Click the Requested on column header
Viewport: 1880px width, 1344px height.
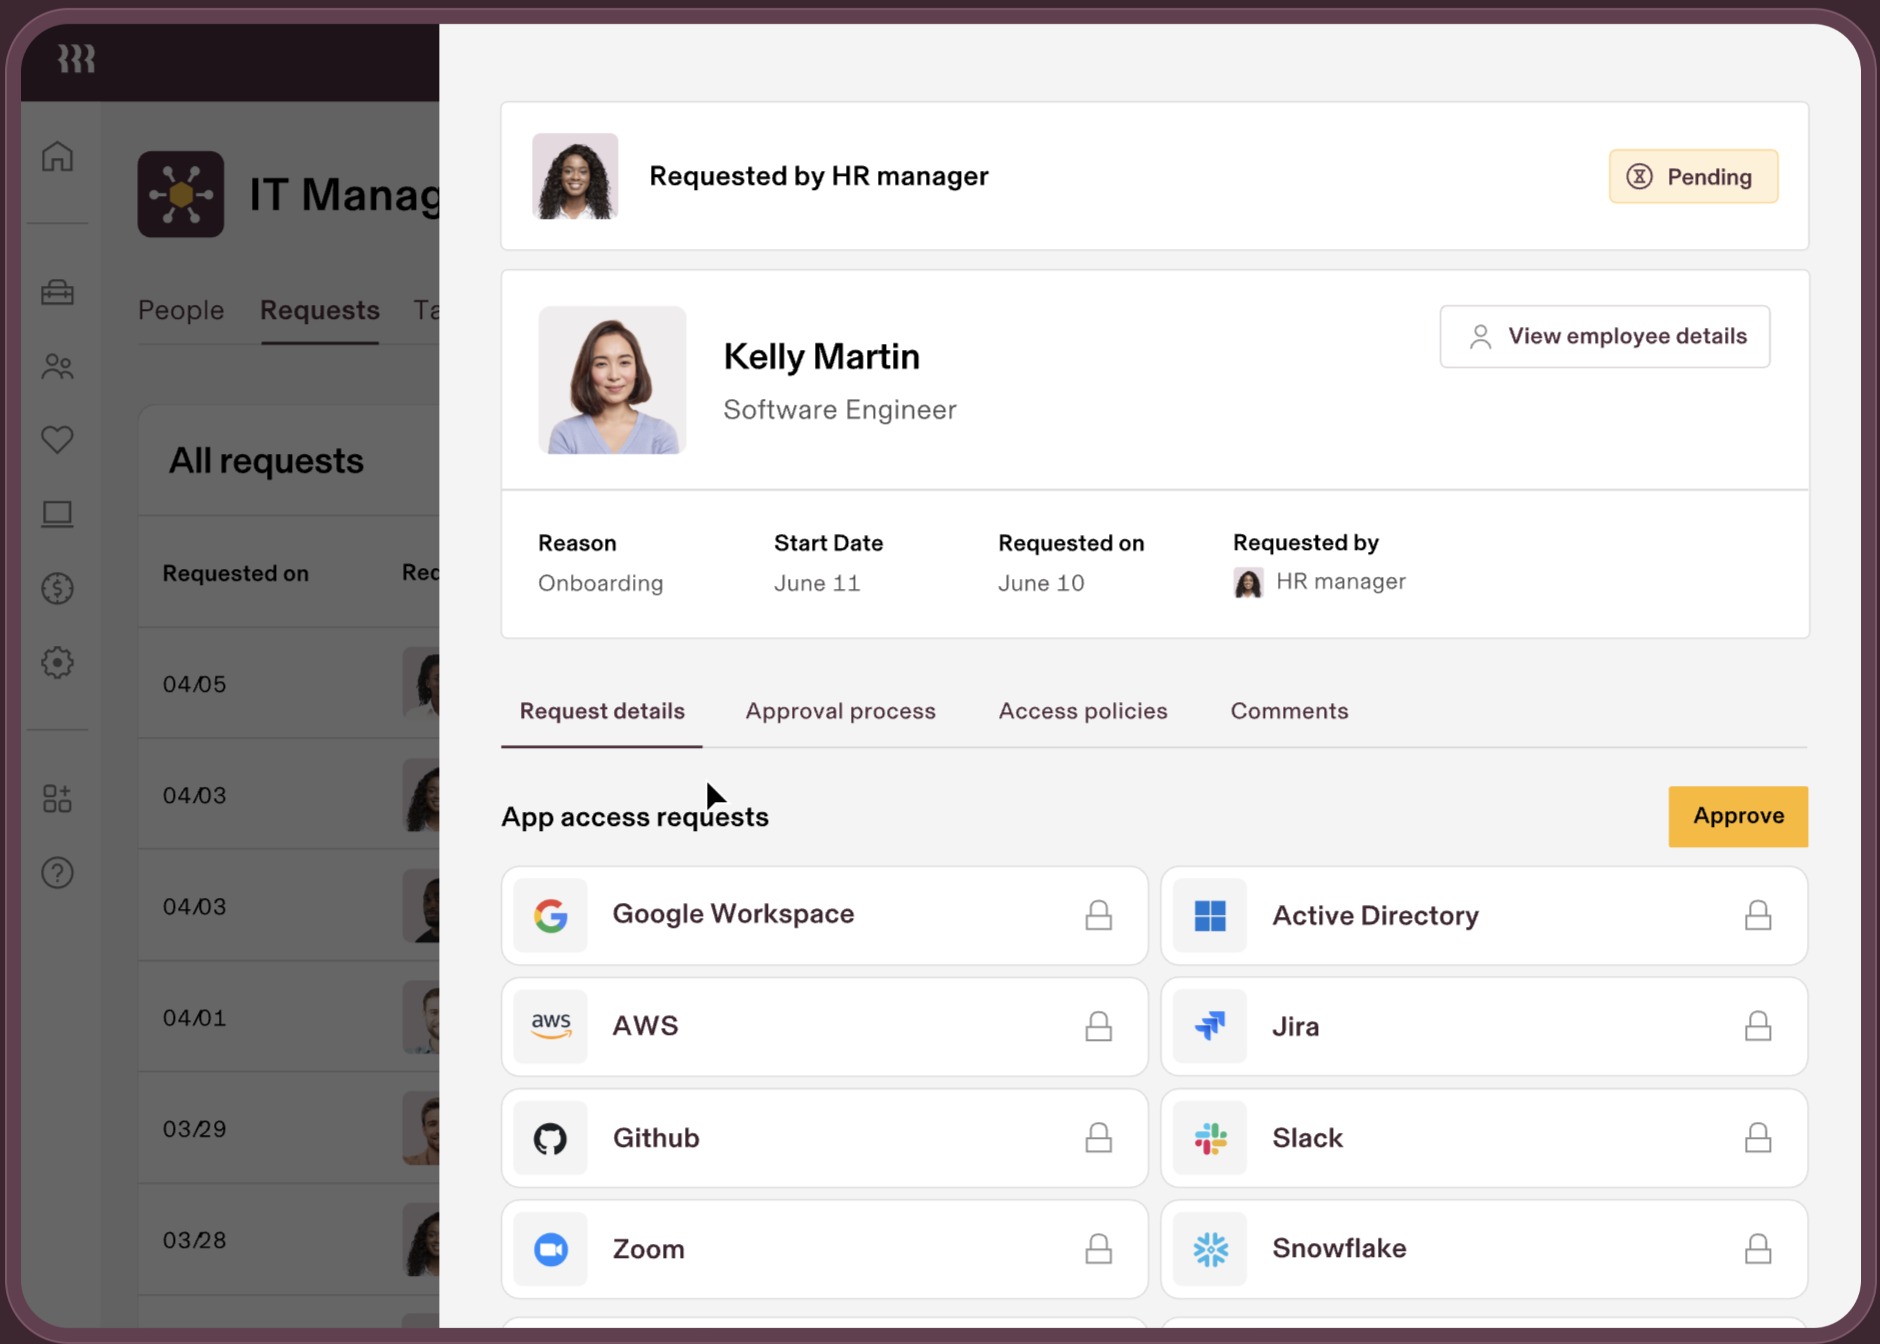coord(236,573)
